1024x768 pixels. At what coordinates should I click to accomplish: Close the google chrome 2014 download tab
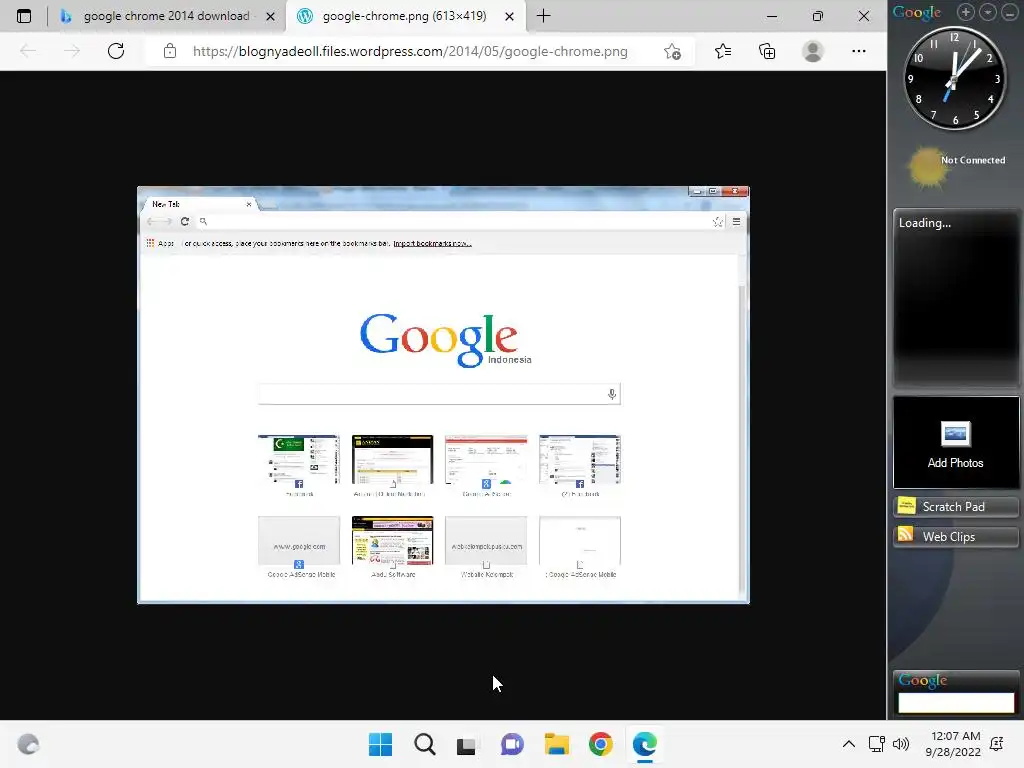270,16
